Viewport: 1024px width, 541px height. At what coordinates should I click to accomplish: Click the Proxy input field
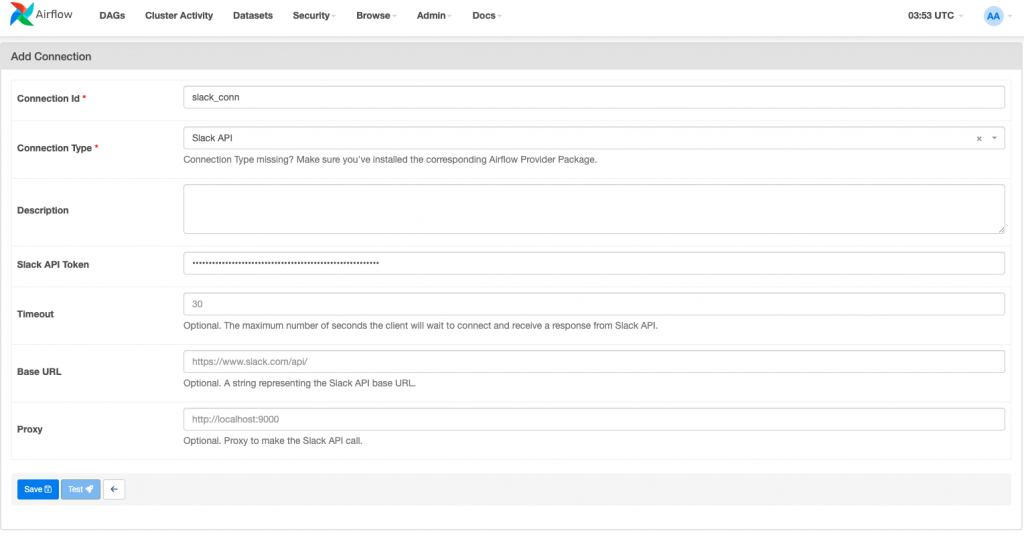point(594,419)
